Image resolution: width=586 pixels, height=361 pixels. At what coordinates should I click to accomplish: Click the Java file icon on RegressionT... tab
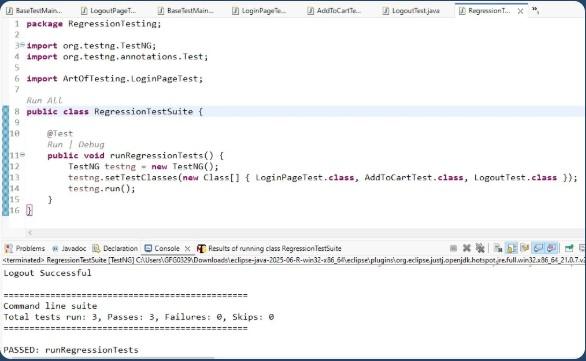tap(462, 11)
